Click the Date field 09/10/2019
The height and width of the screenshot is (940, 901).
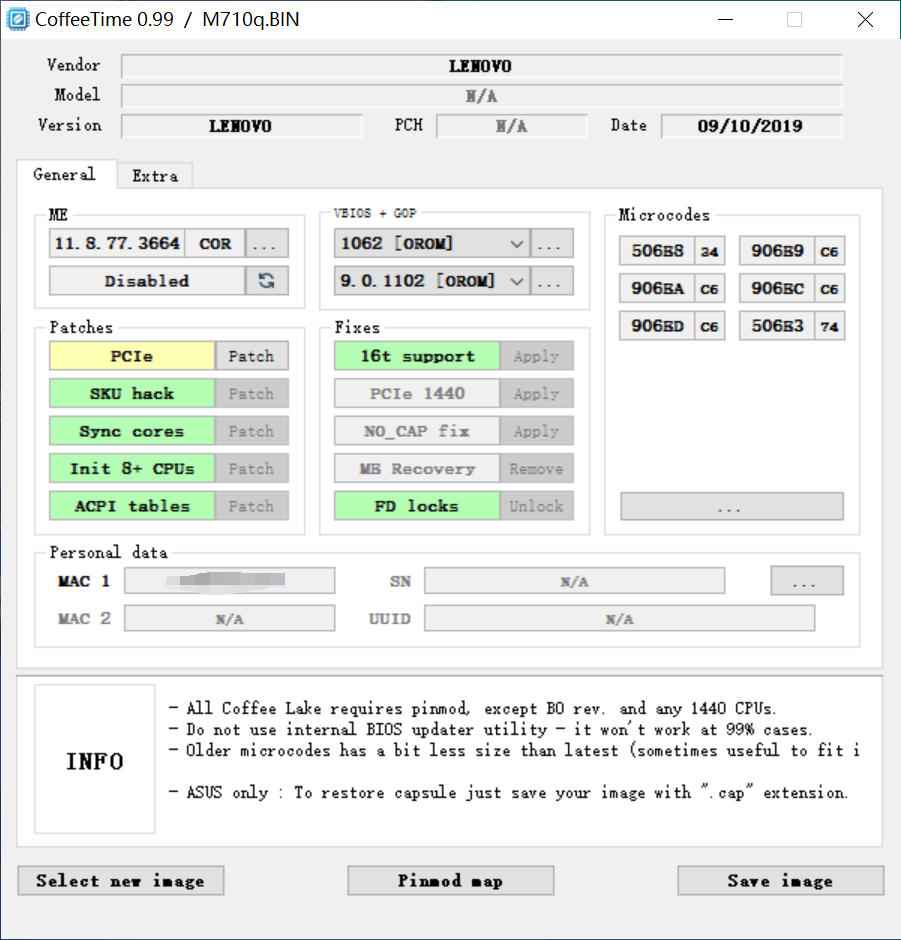pyautogui.click(x=751, y=126)
